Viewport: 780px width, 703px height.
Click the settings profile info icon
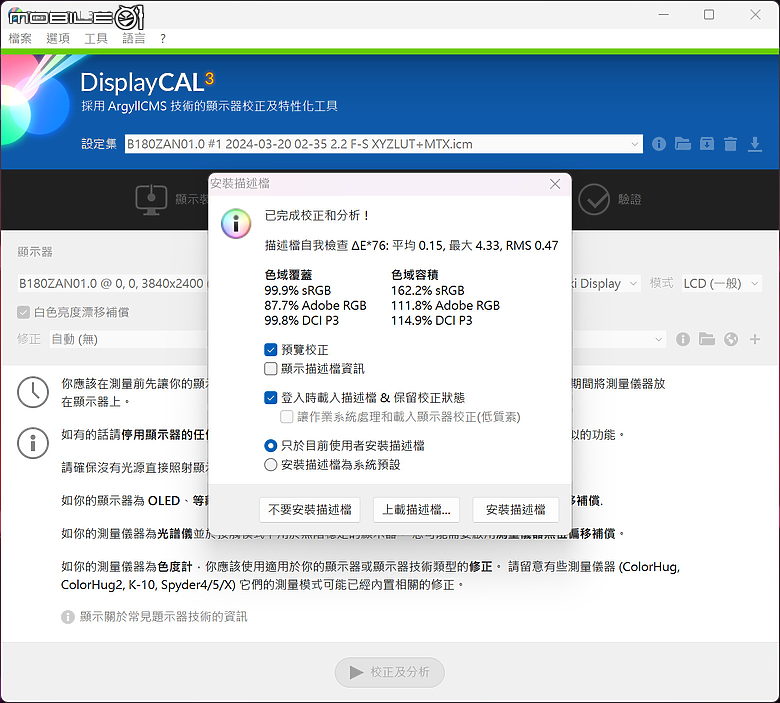[659, 144]
